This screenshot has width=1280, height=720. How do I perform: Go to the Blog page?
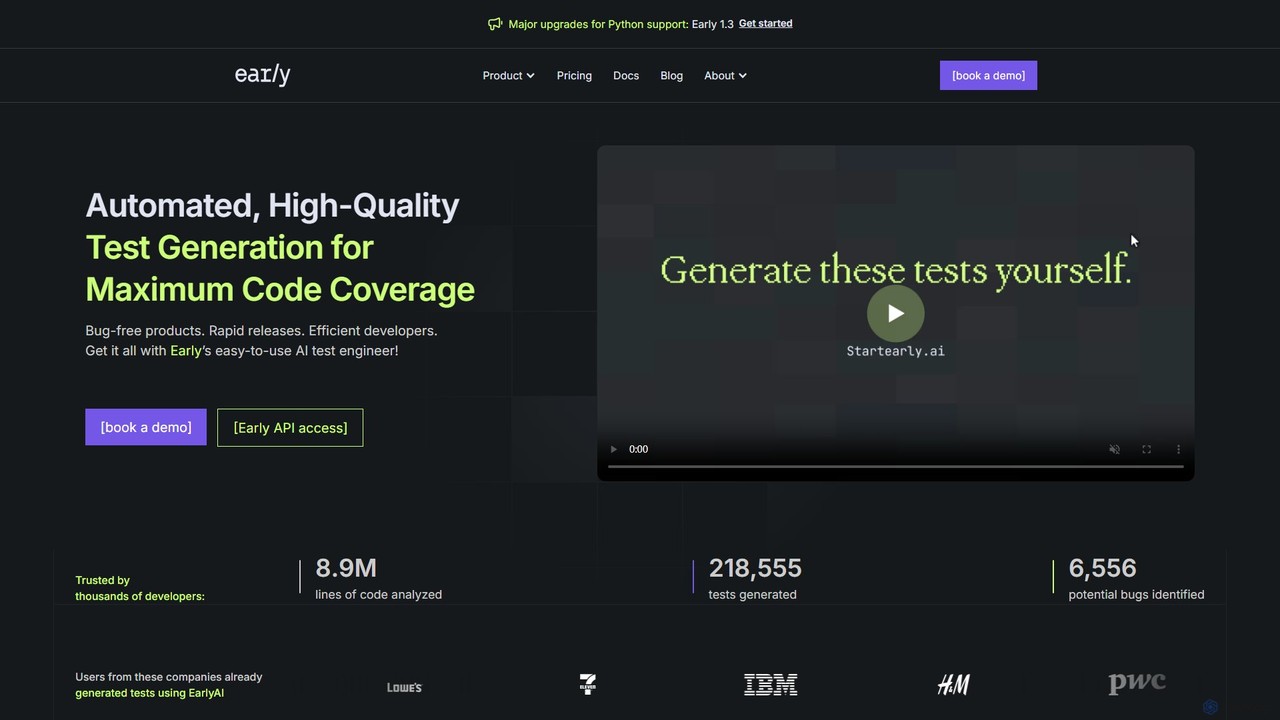pyautogui.click(x=672, y=76)
